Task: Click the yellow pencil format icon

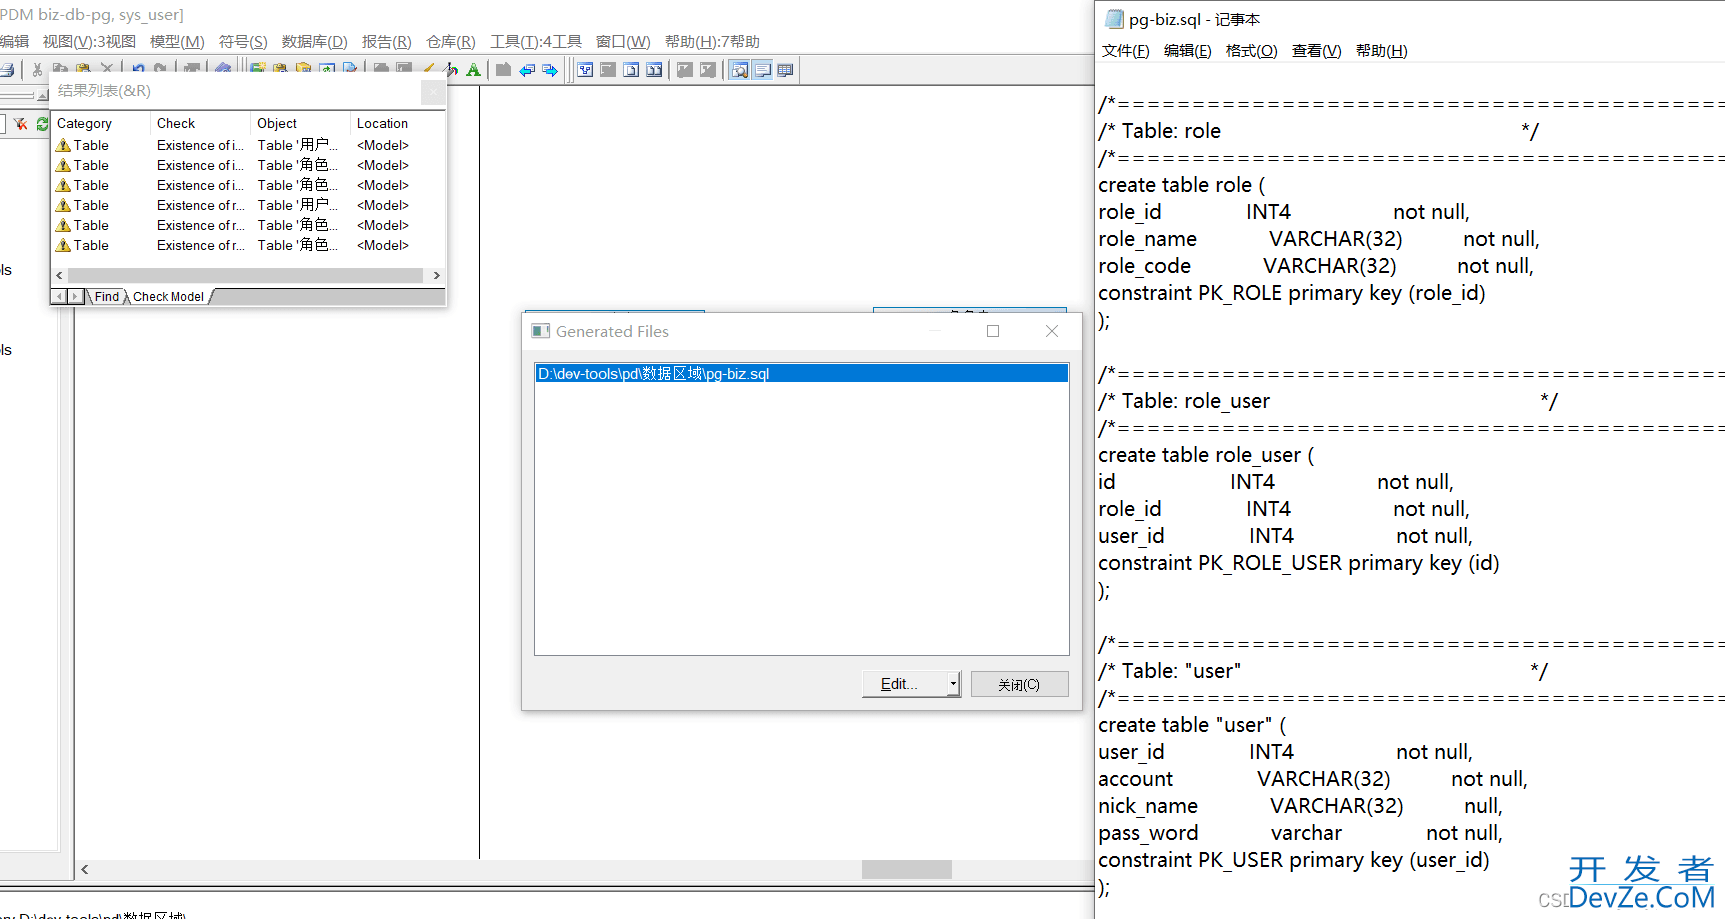Action: [429, 69]
